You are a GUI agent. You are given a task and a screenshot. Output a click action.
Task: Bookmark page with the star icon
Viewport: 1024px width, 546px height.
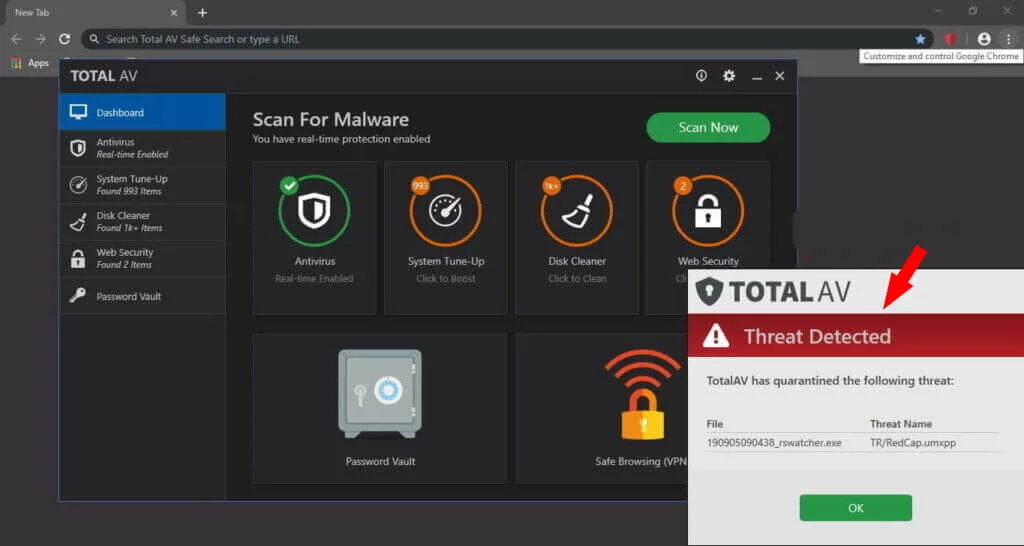click(920, 39)
